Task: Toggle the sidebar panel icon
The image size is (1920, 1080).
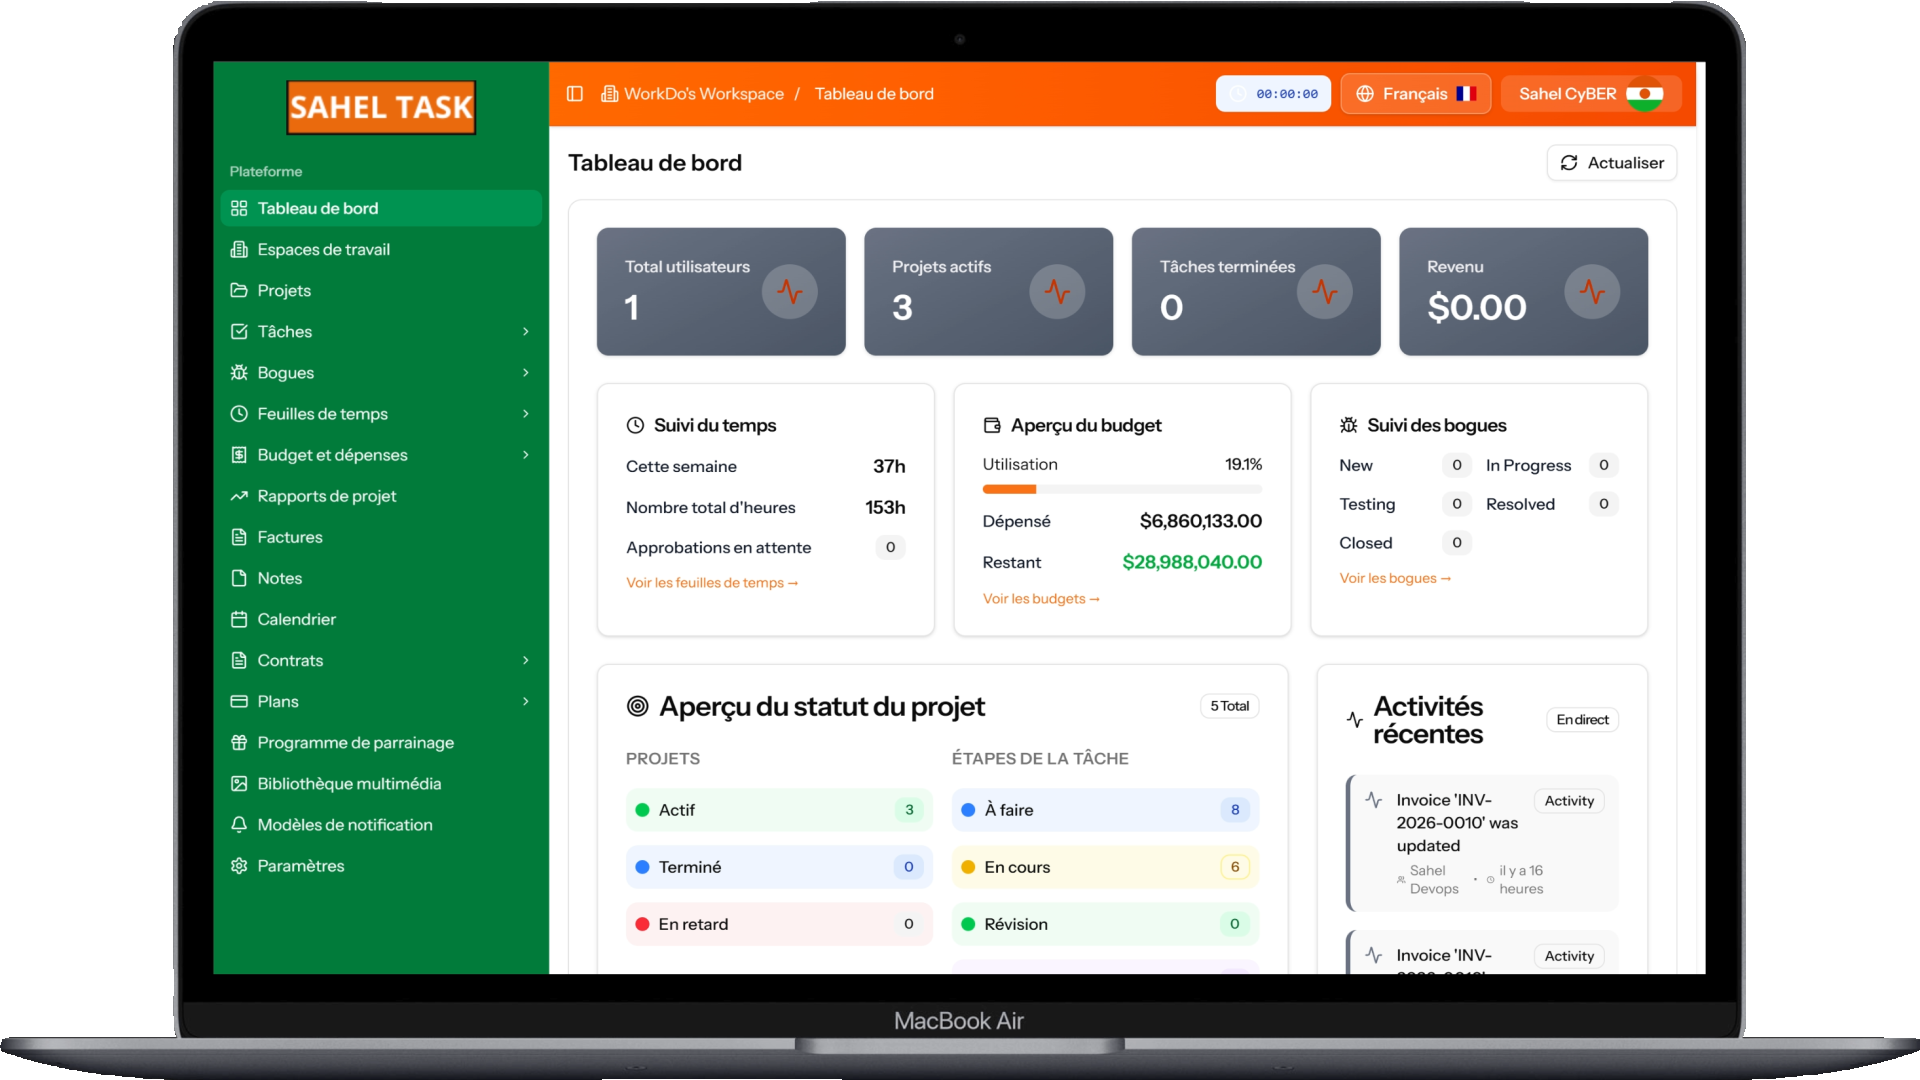Action: [575, 94]
